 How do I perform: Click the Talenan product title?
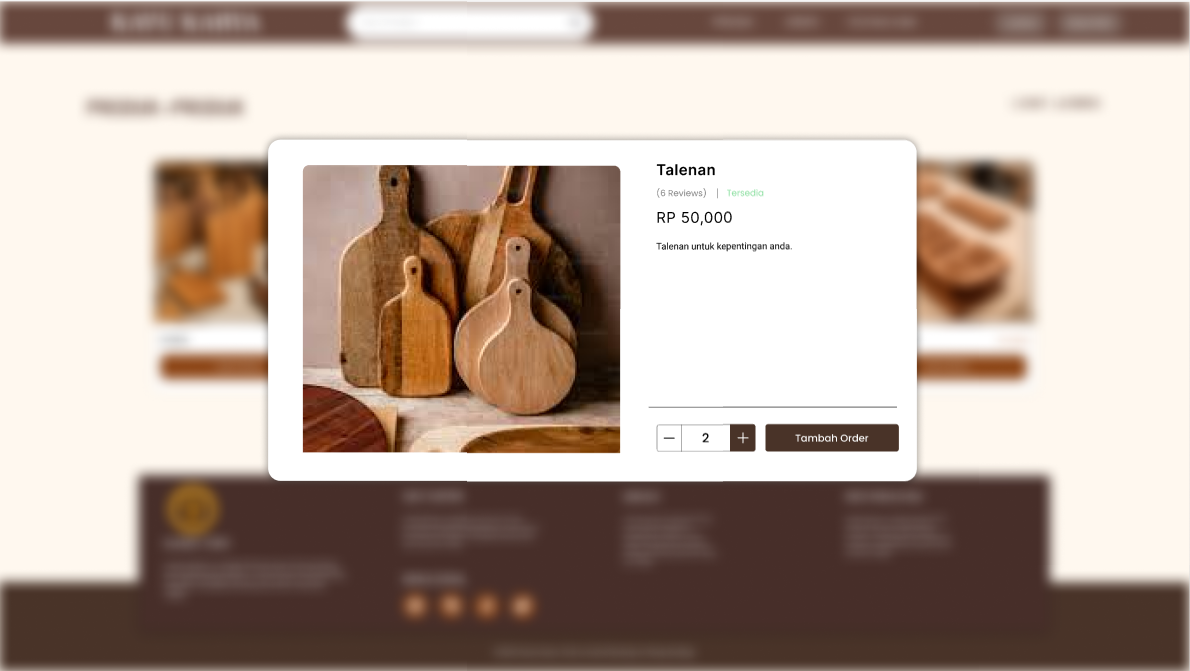686,170
